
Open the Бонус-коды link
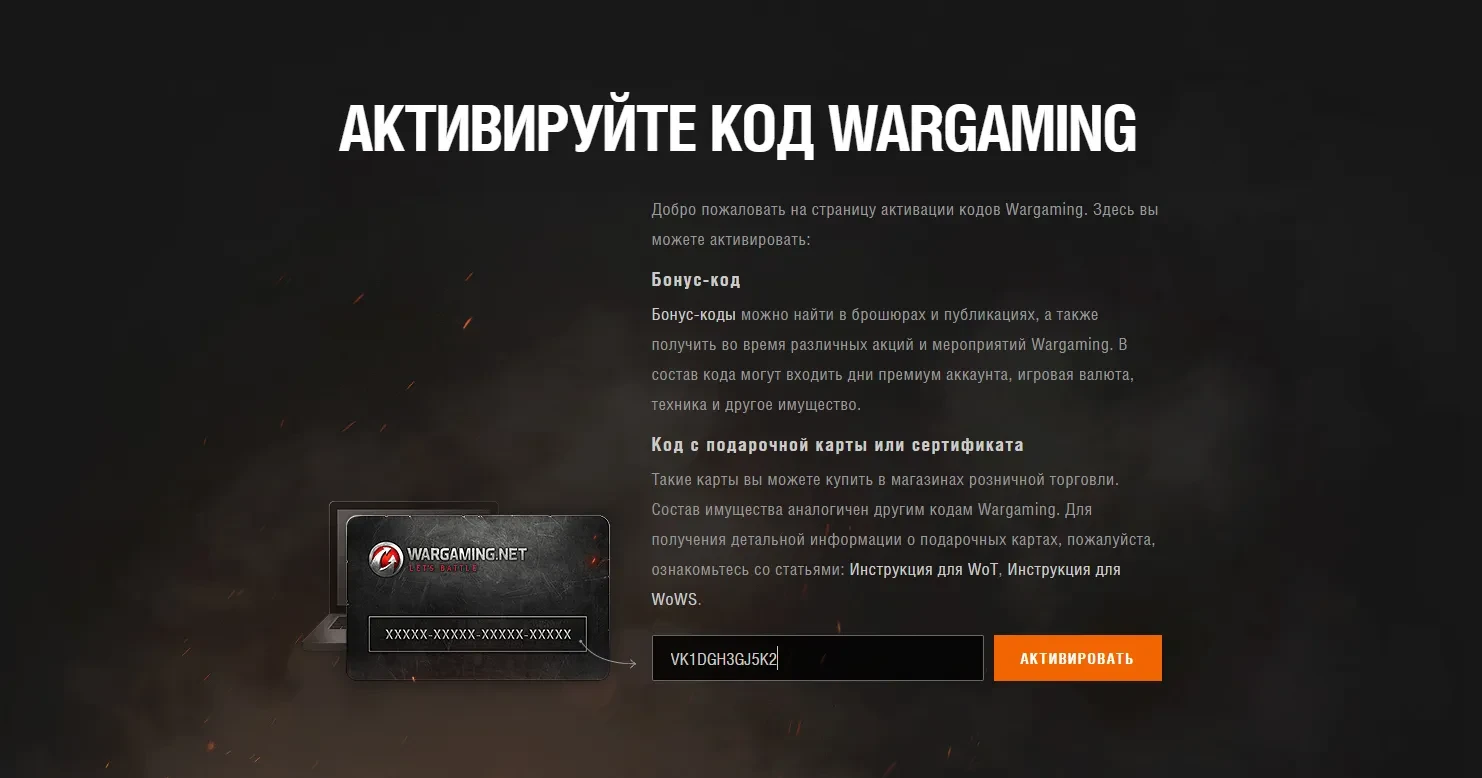(693, 314)
